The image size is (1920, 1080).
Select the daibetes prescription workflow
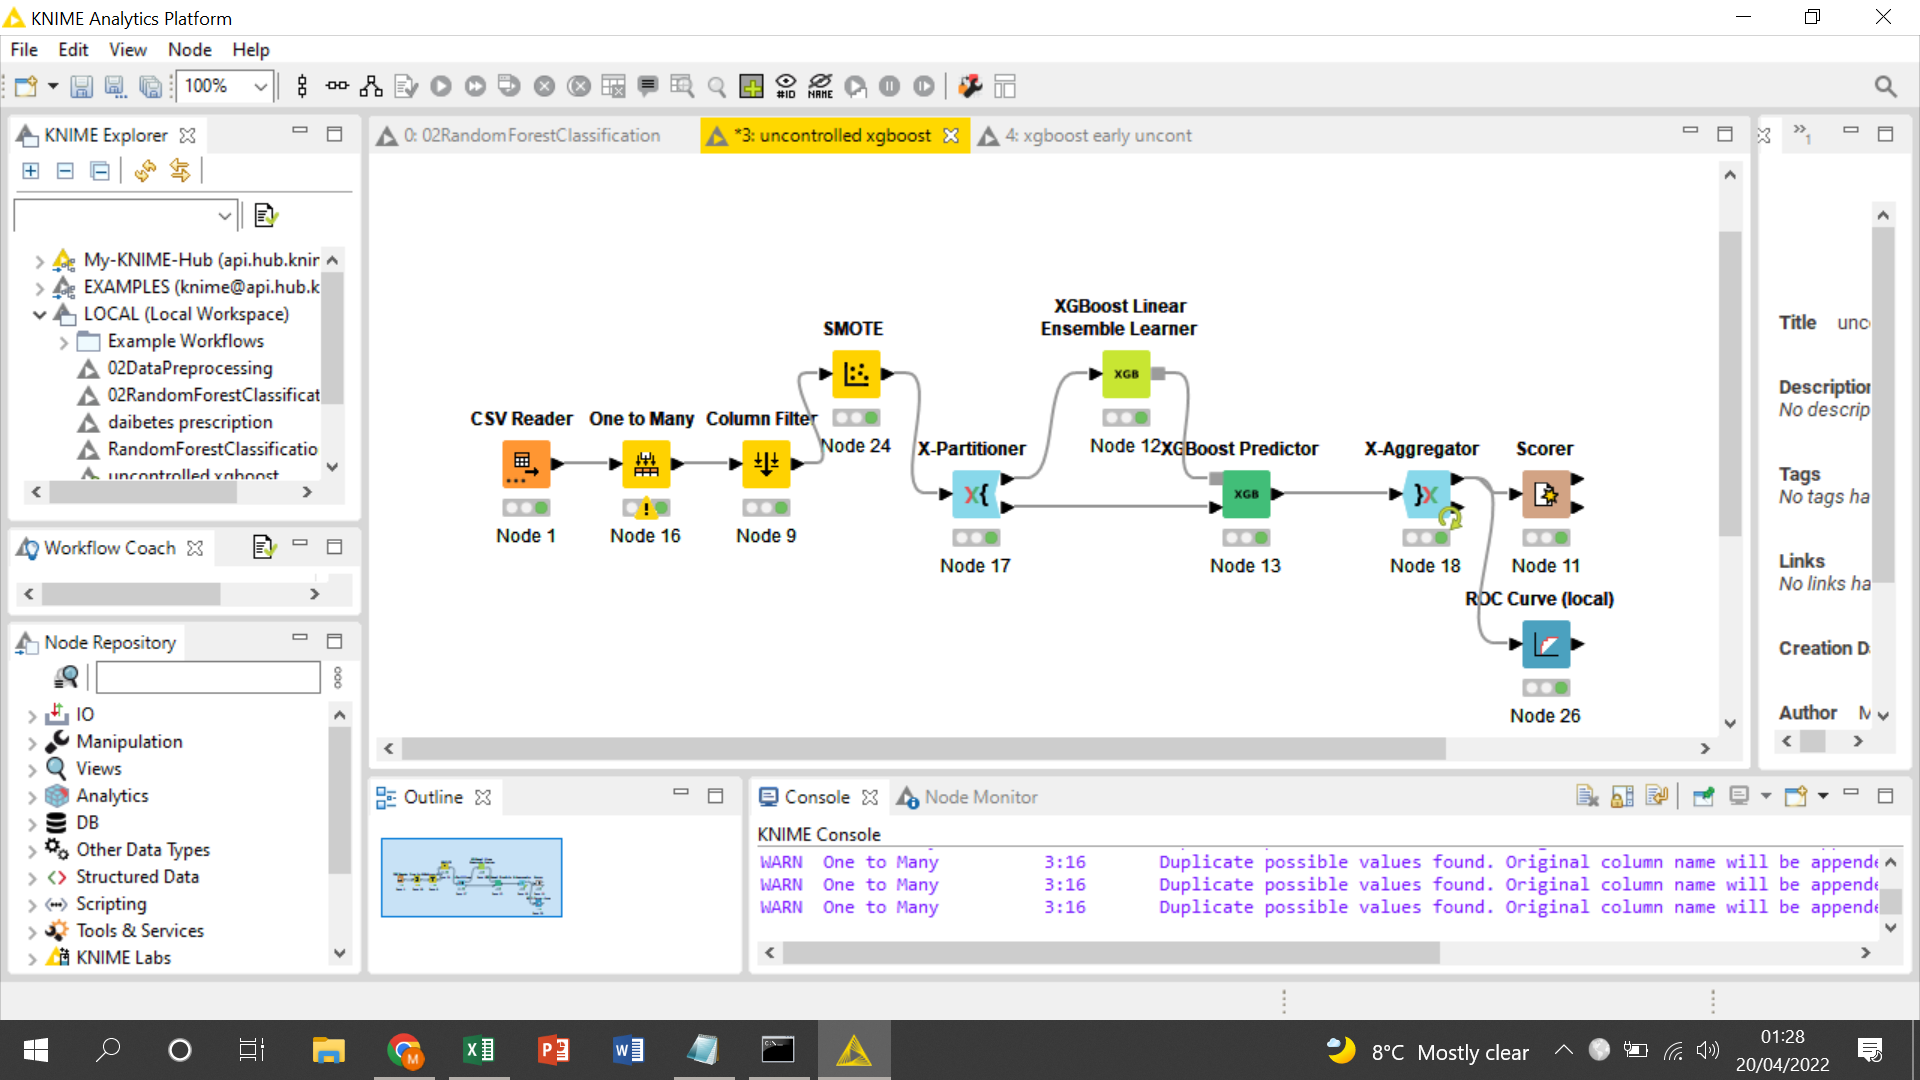click(x=189, y=422)
